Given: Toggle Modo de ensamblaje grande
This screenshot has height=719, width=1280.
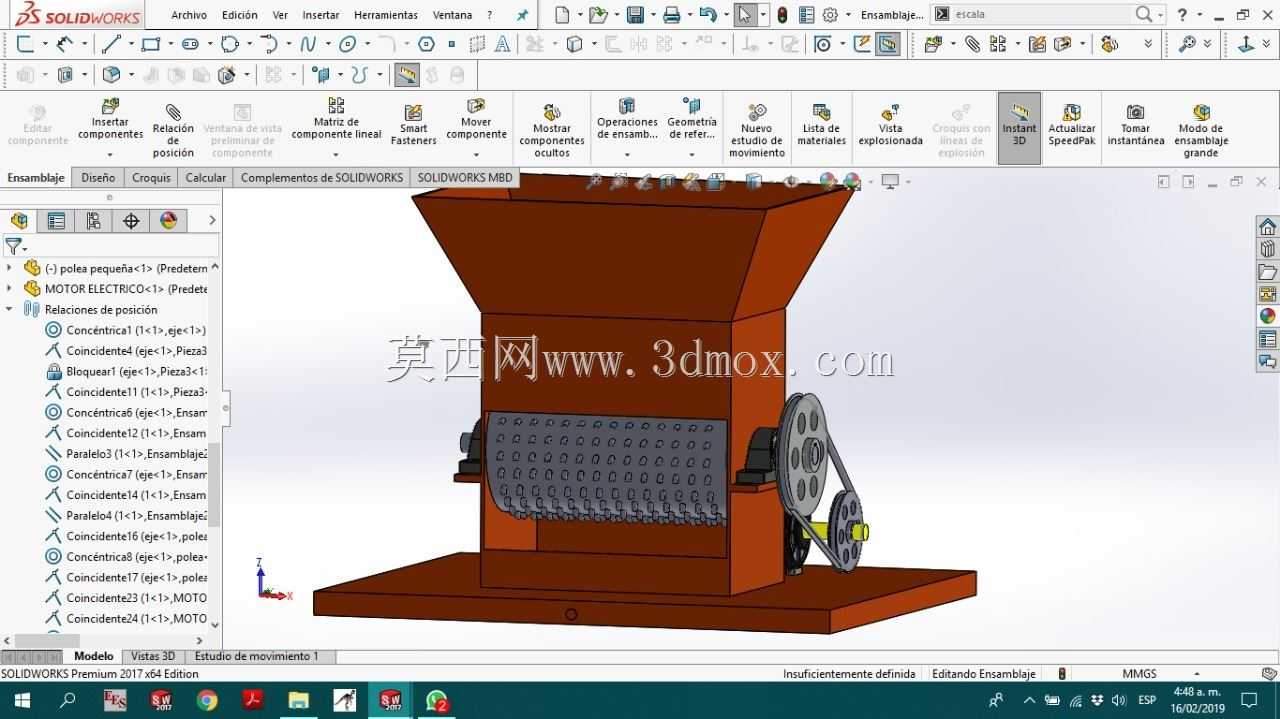Looking at the screenshot, I should tap(1201, 128).
